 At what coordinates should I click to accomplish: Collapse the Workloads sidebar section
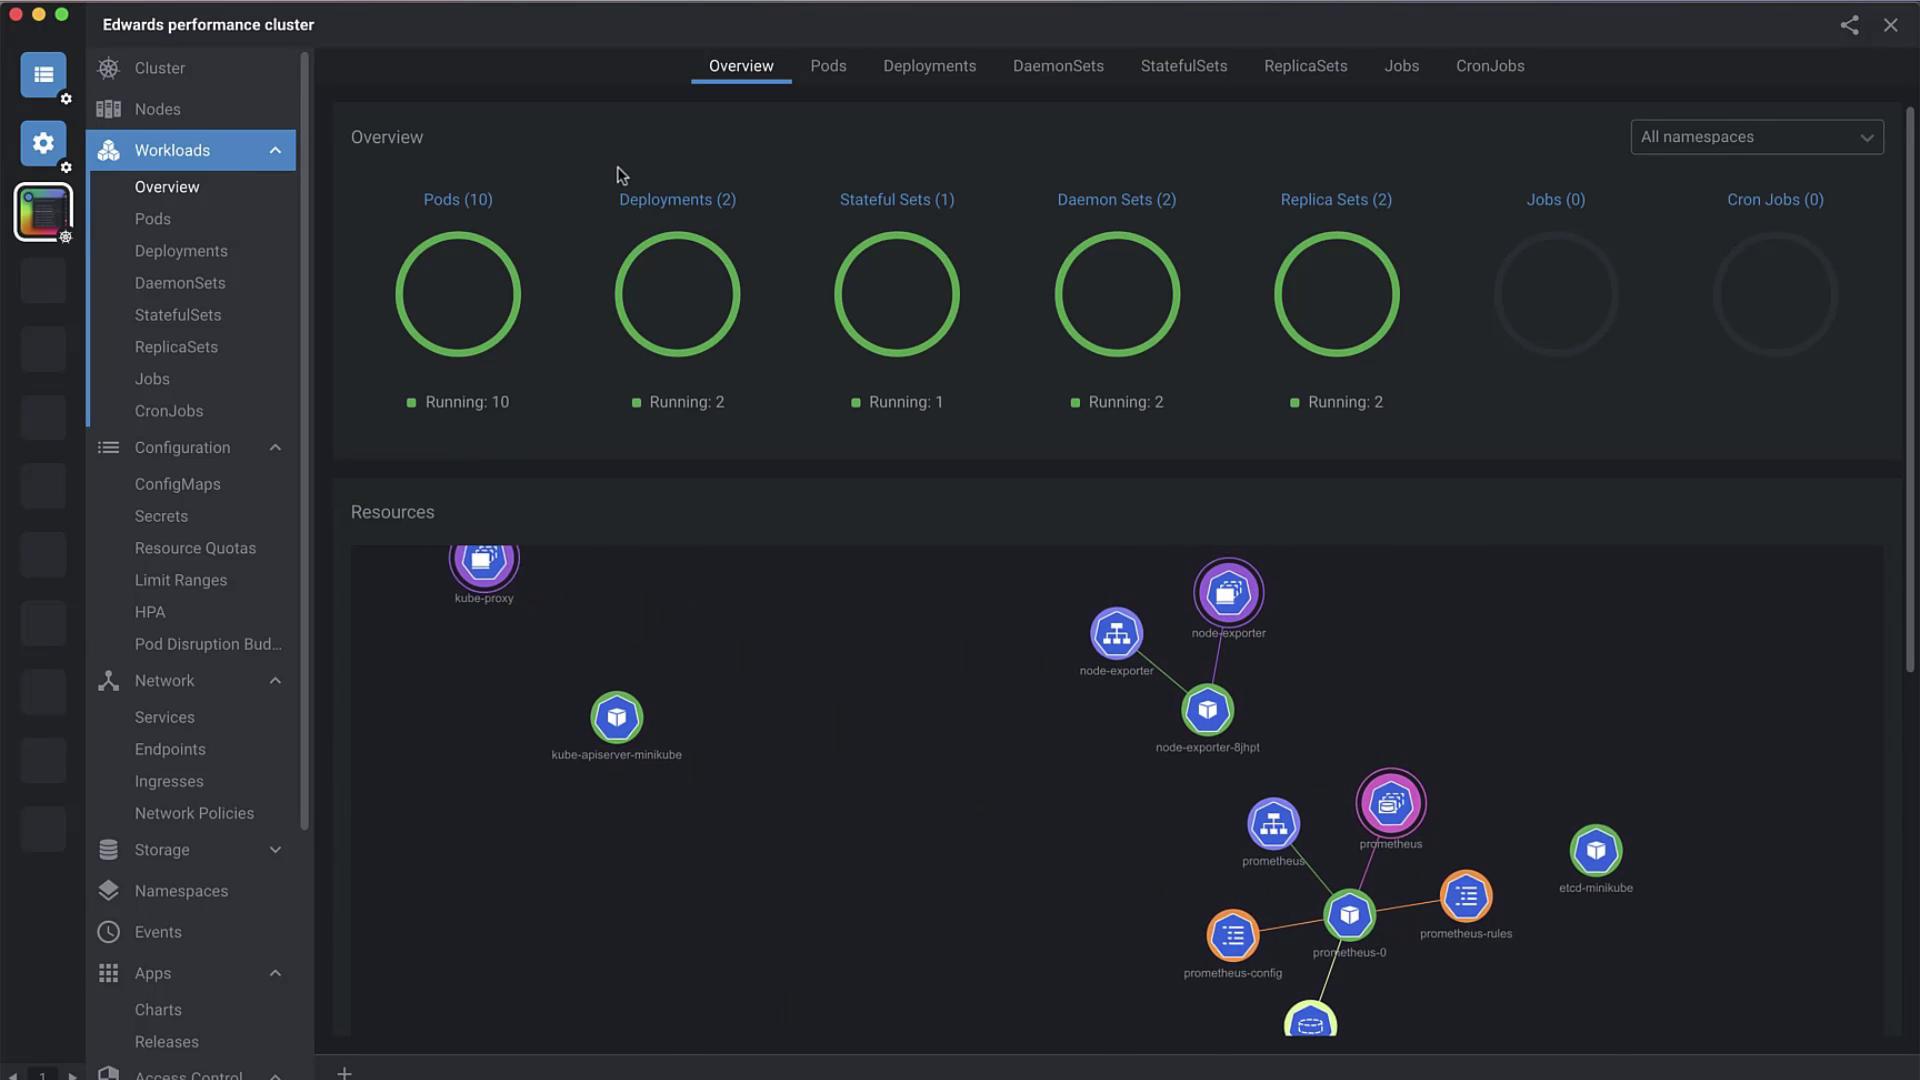(x=275, y=150)
